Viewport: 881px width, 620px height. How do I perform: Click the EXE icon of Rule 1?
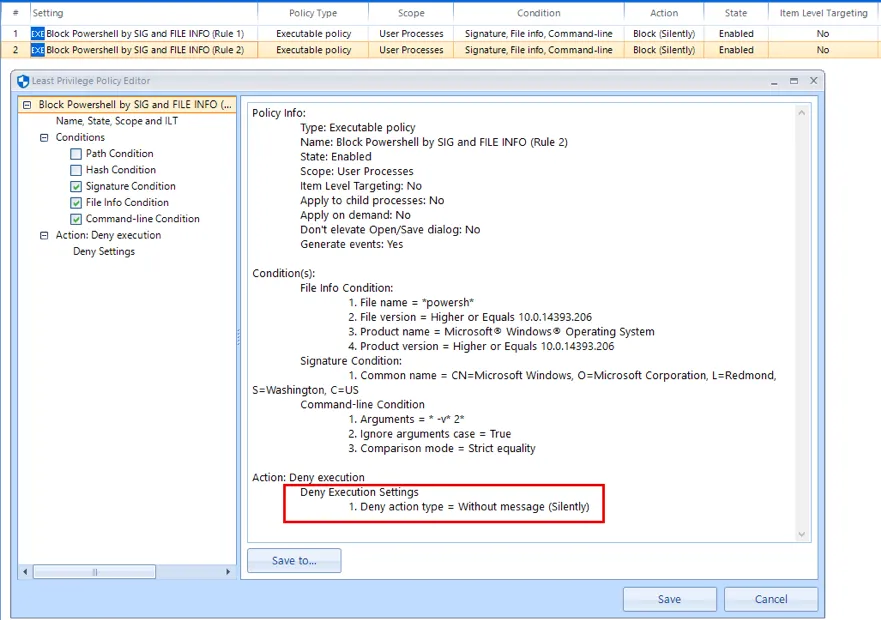click(38, 33)
